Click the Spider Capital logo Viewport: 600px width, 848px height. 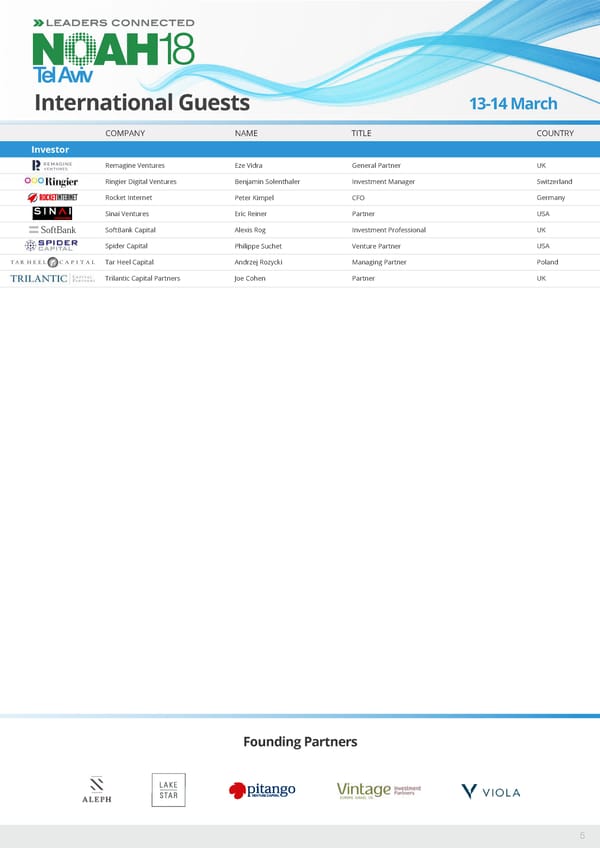pos(52,246)
